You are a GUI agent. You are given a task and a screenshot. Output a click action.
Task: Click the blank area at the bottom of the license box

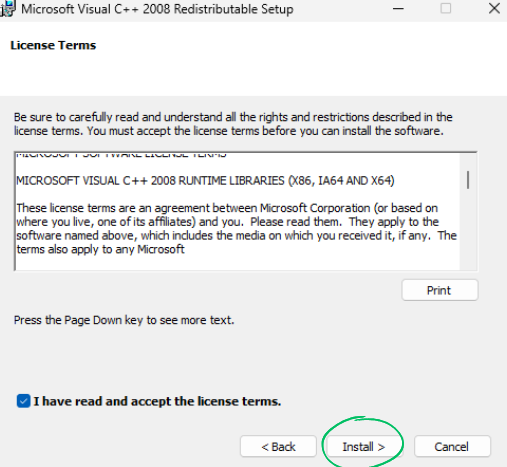click(237, 263)
